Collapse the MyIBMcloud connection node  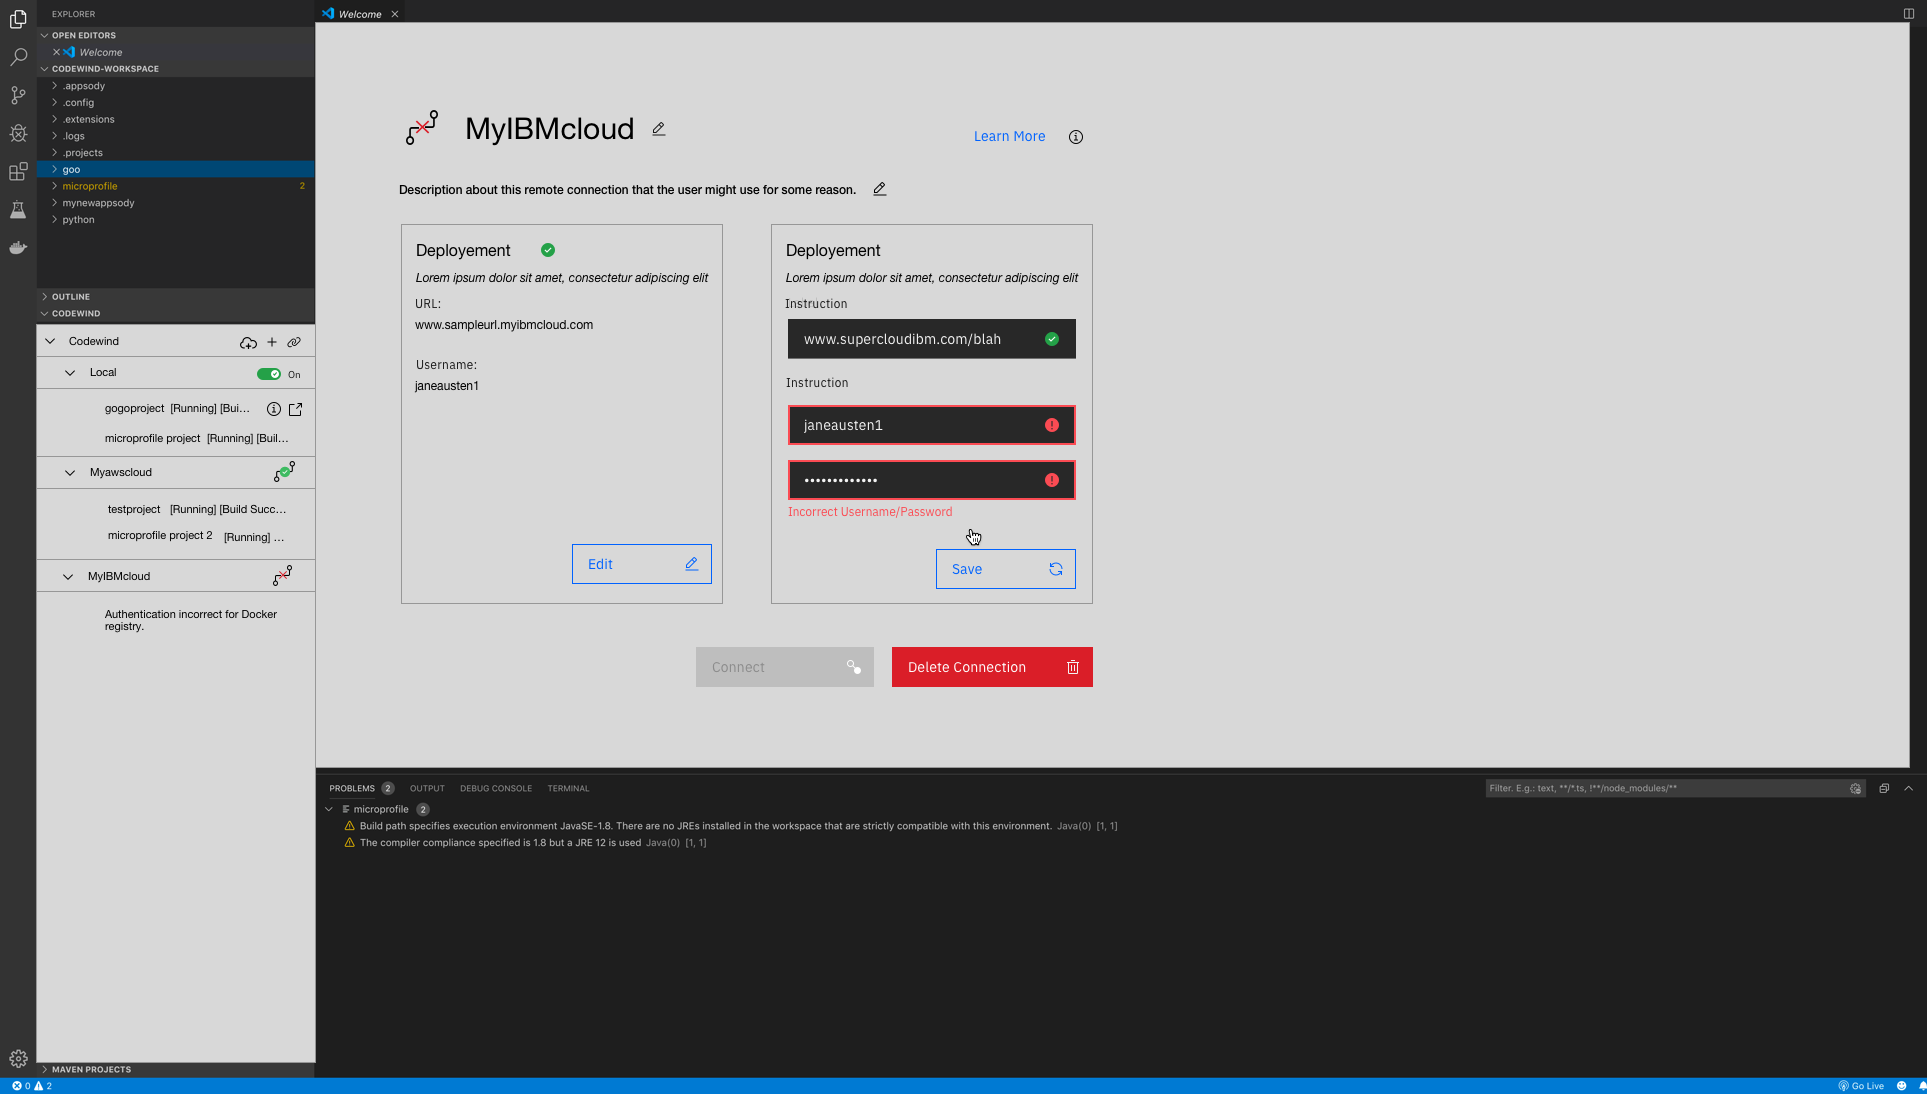(68, 577)
